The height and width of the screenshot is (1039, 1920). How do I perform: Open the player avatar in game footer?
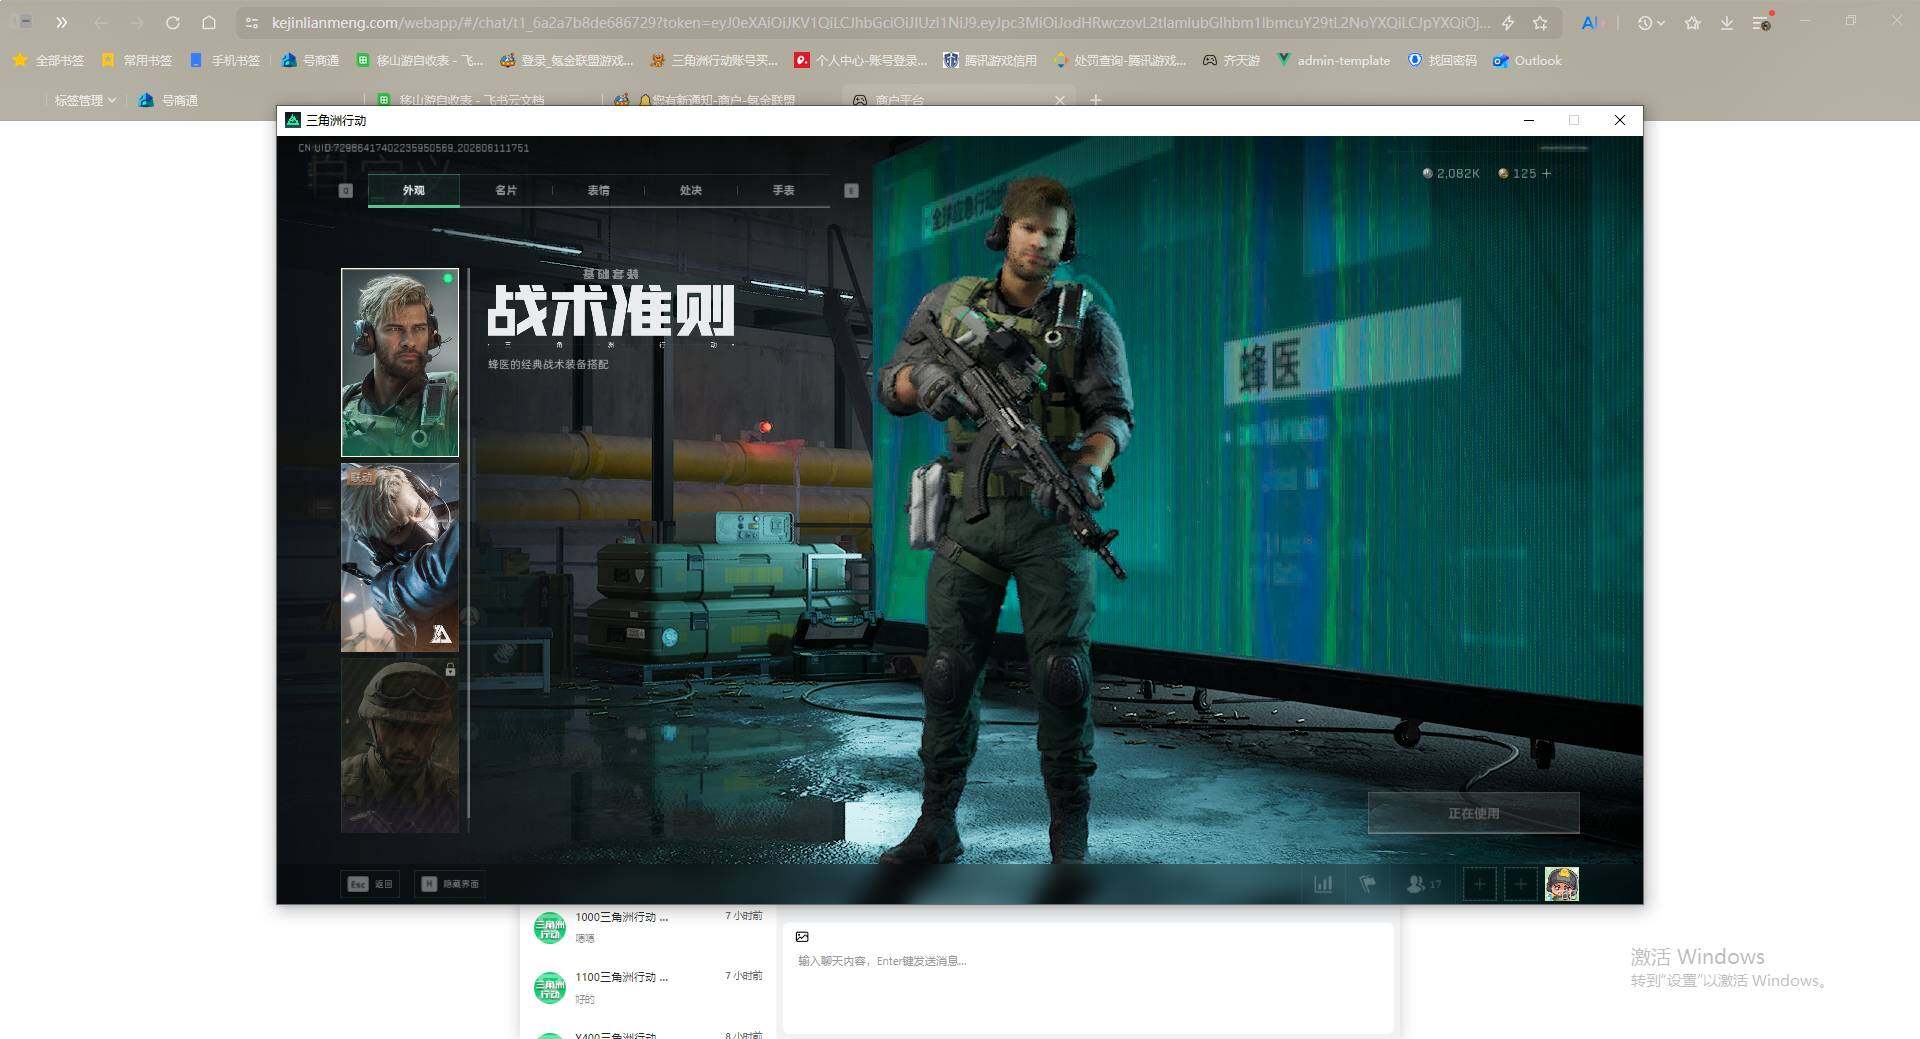[x=1562, y=884]
